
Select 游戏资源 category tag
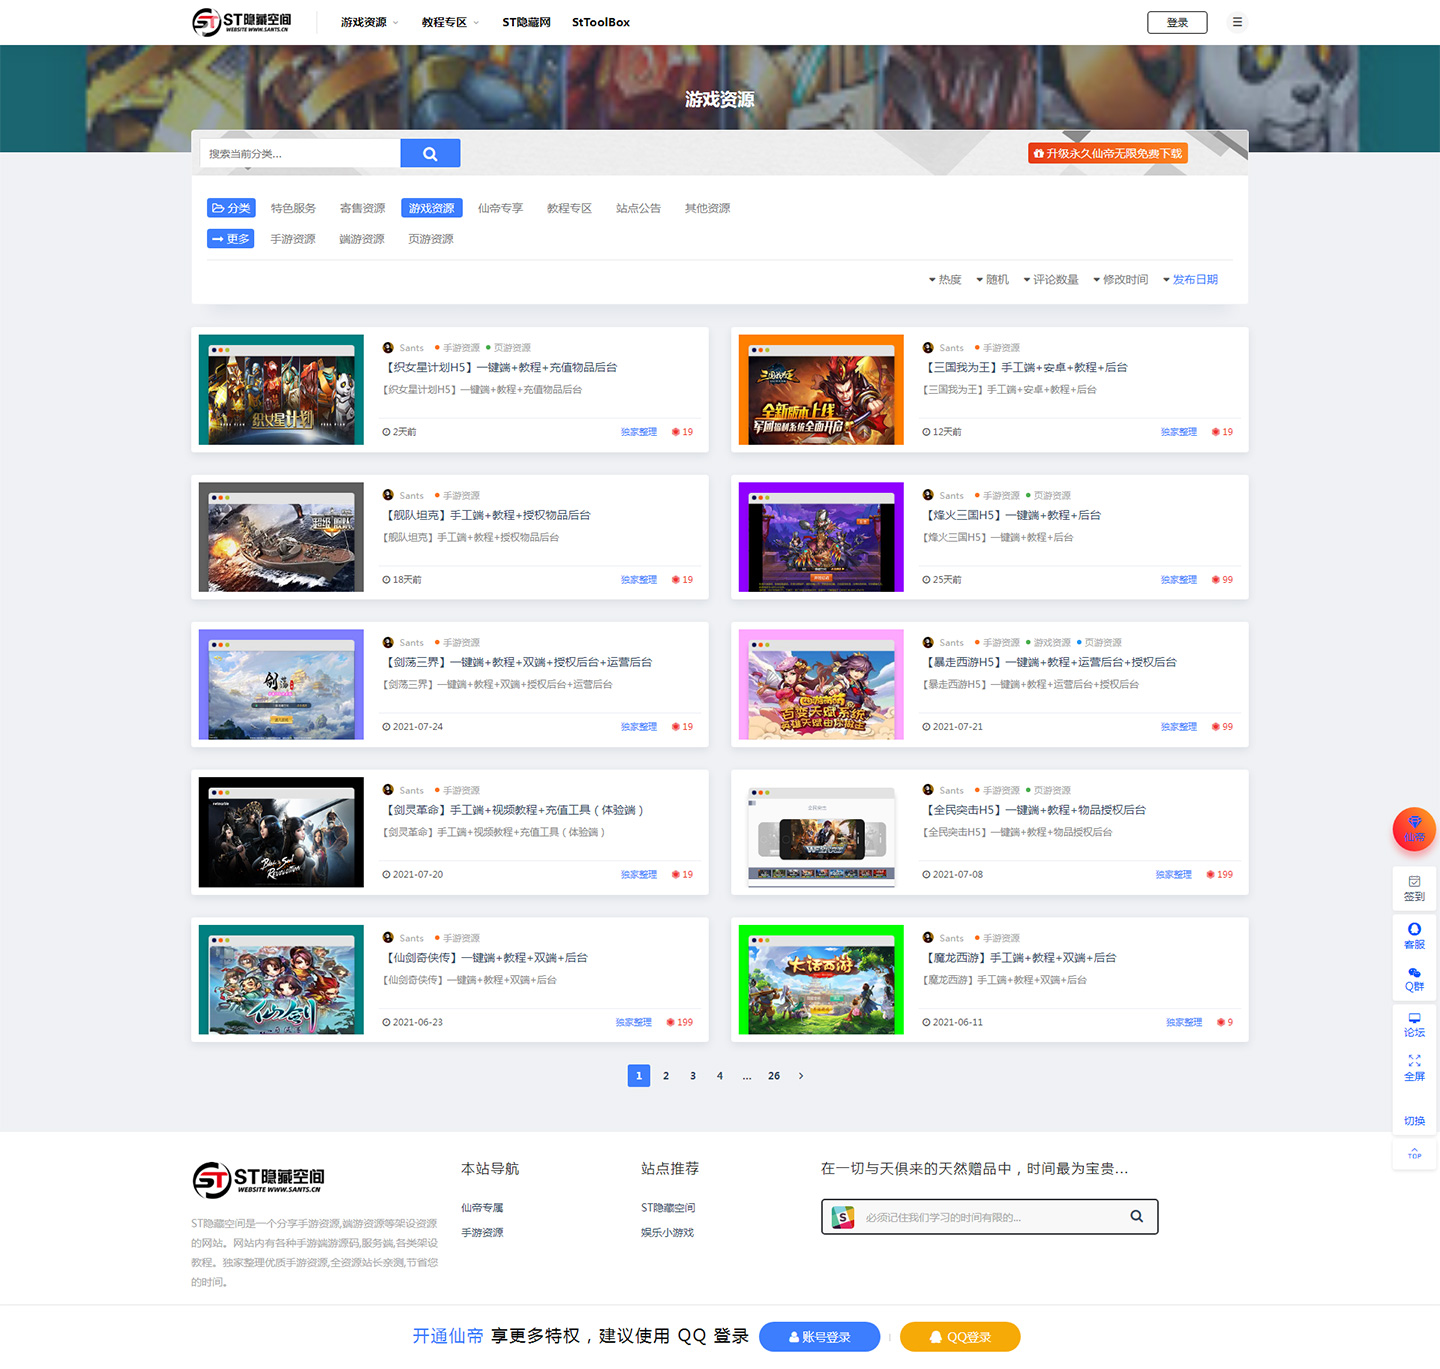tap(432, 208)
